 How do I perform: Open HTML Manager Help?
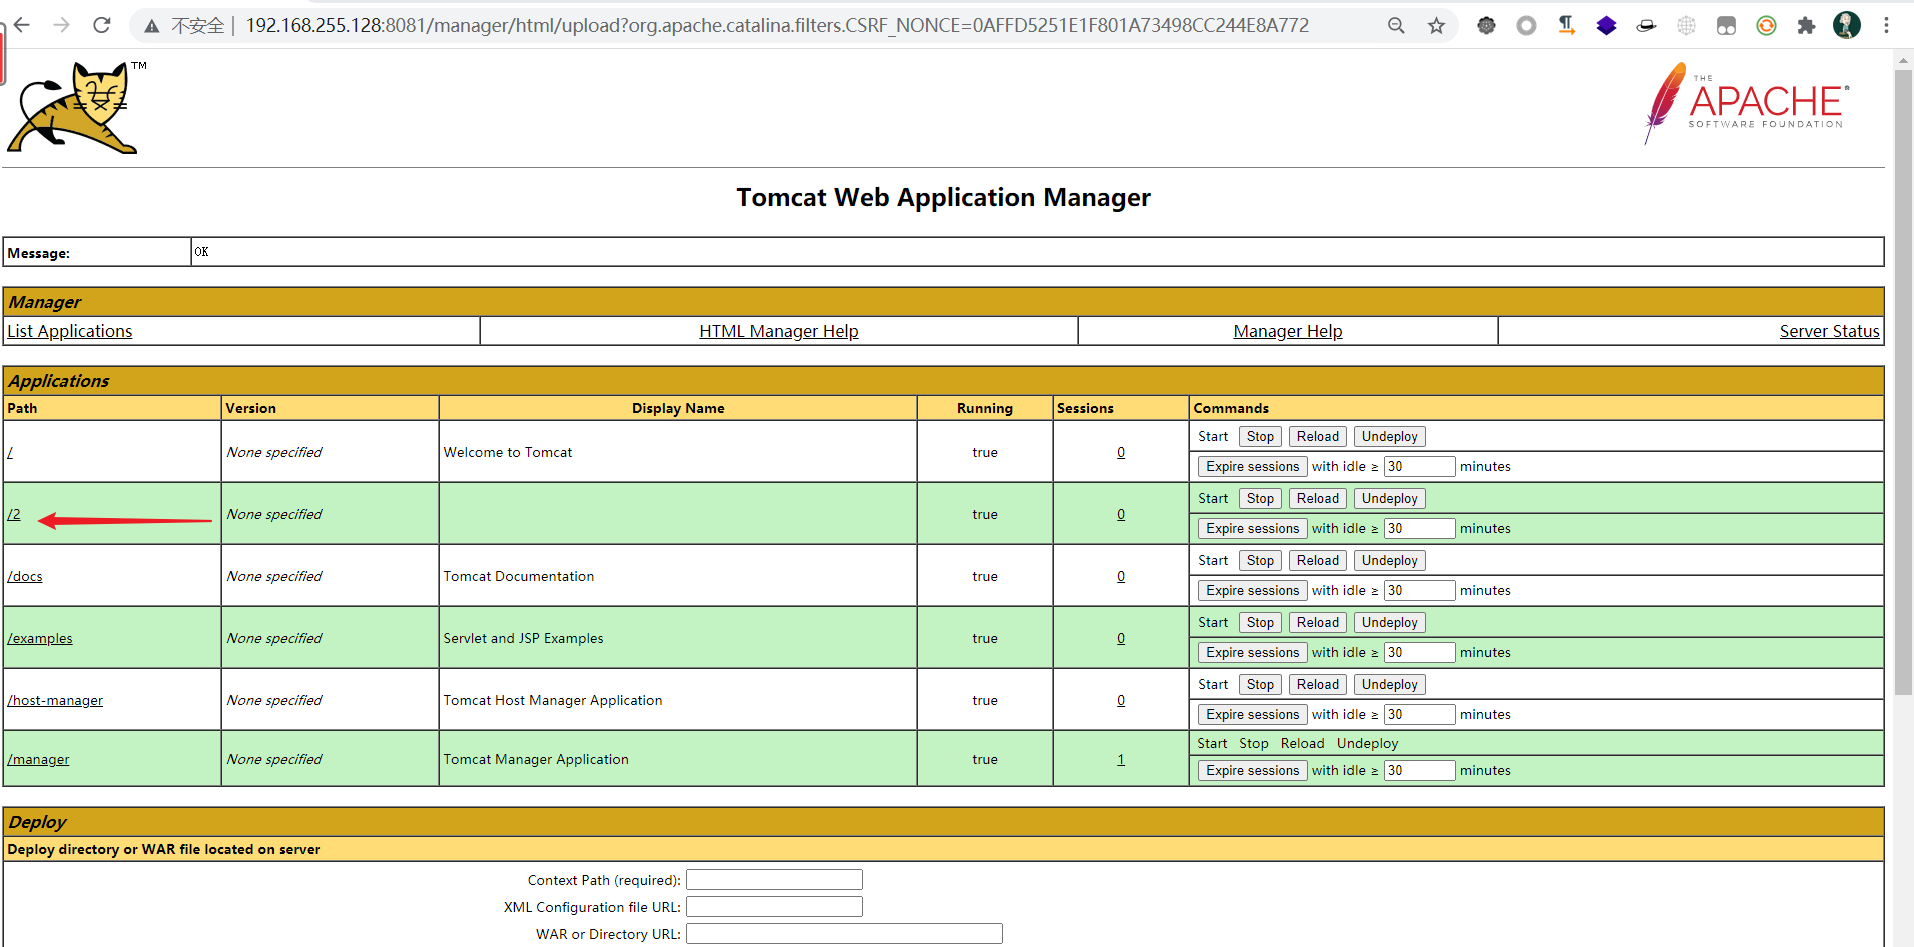pos(779,331)
